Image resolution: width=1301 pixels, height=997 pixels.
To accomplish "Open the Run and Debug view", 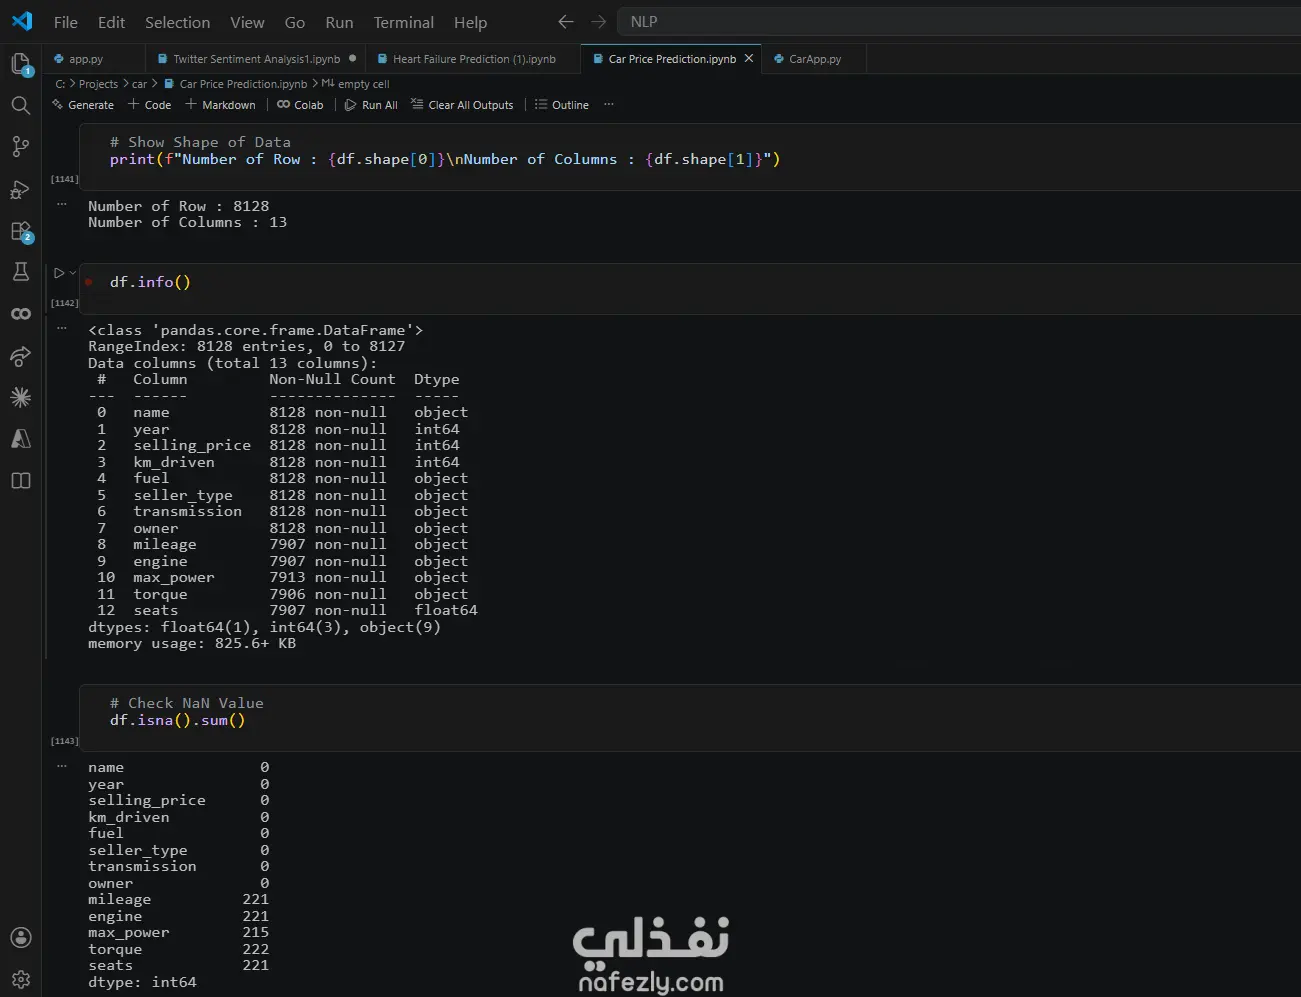I will (x=20, y=189).
